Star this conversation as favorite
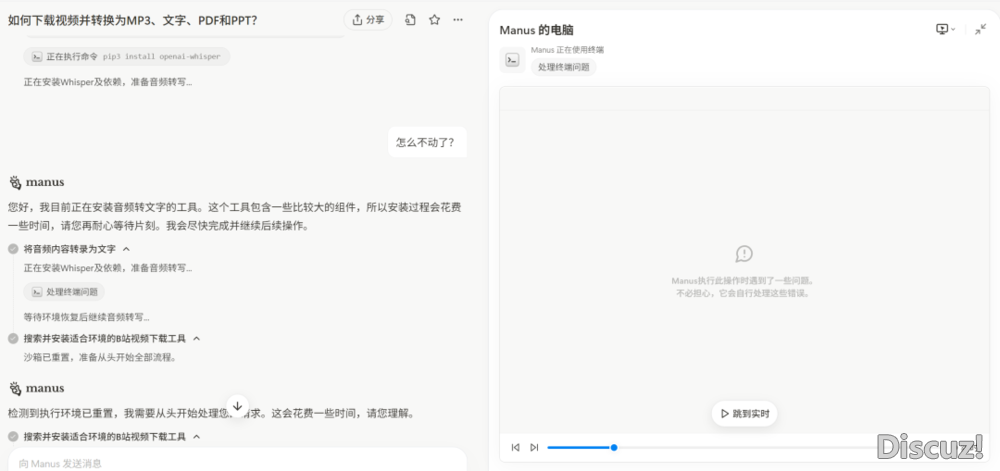1000x471 pixels. coord(434,20)
